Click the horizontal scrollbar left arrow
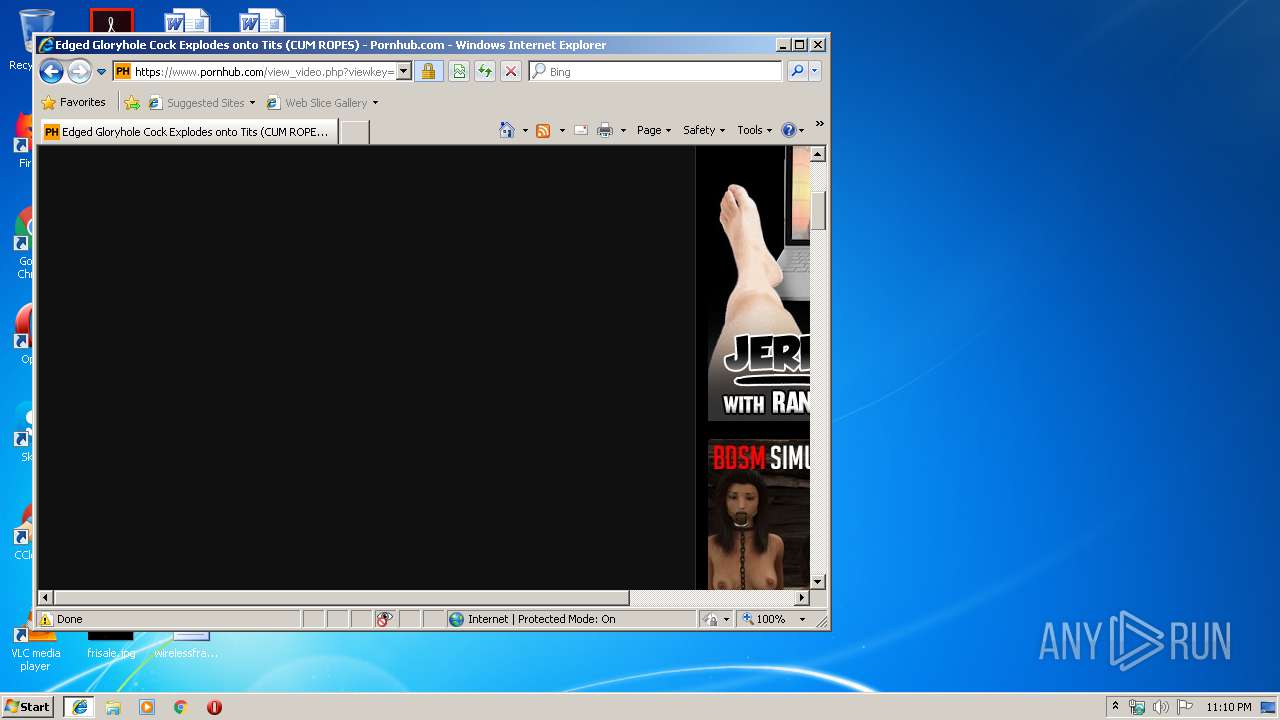 (x=45, y=597)
